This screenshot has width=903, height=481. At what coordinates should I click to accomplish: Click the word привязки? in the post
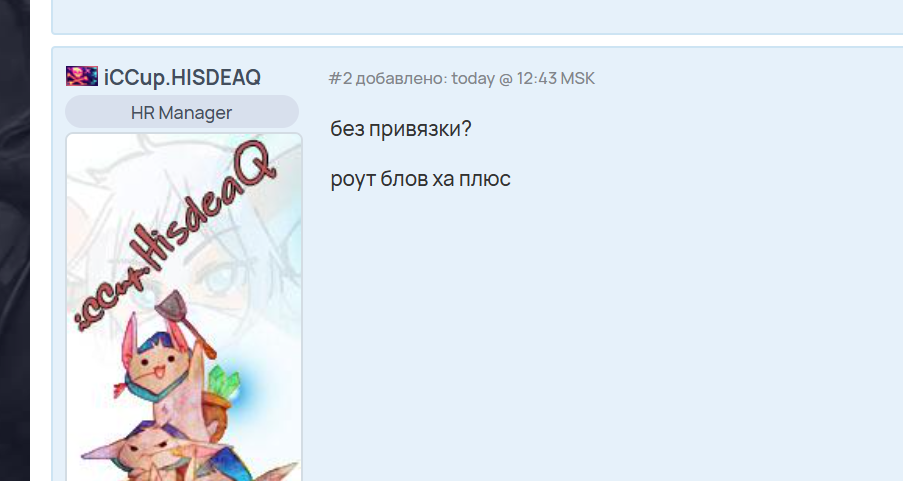(x=420, y=129)
